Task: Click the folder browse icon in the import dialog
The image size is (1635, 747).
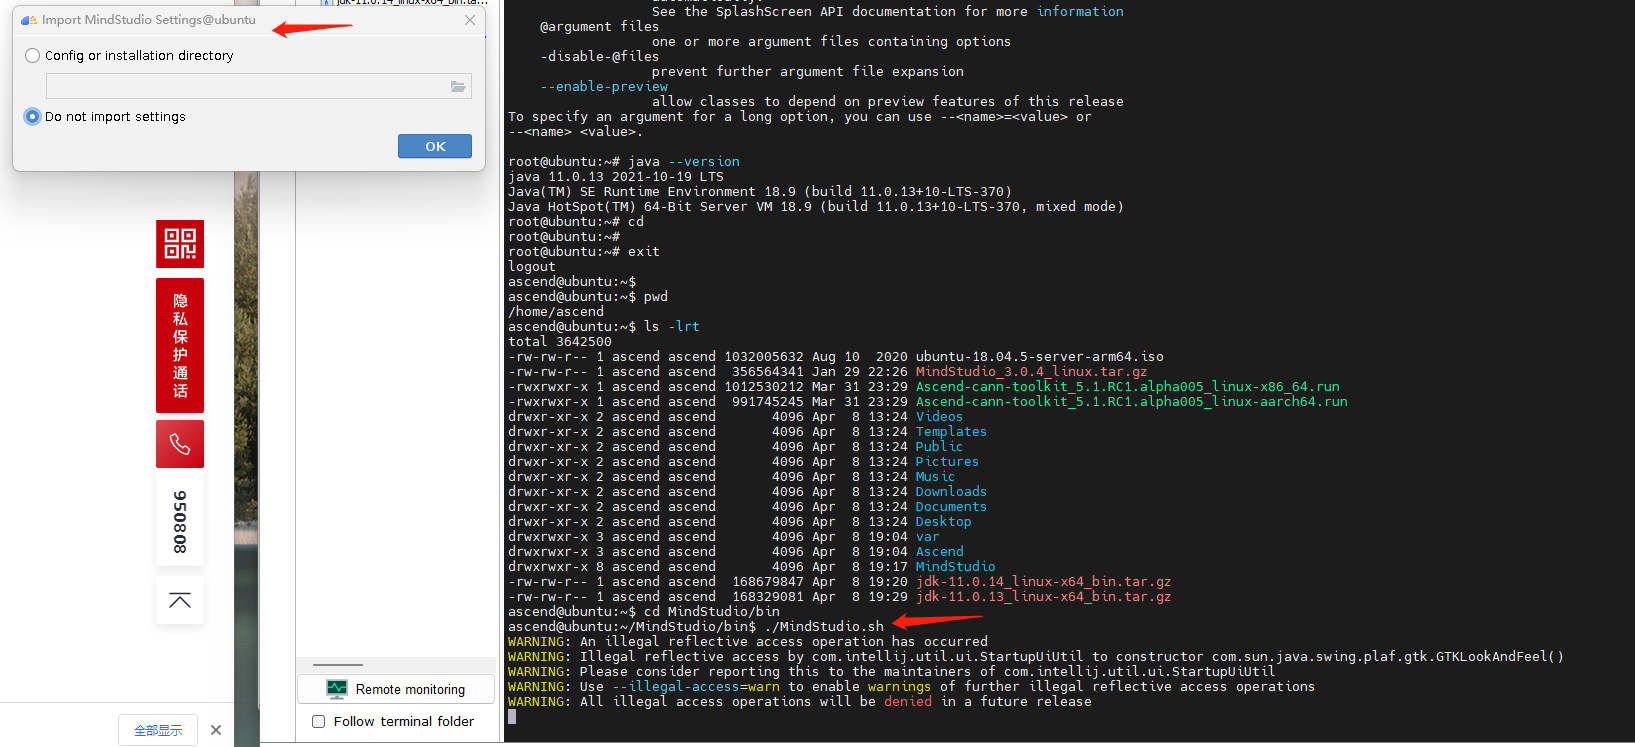Action: click(458, 87)
